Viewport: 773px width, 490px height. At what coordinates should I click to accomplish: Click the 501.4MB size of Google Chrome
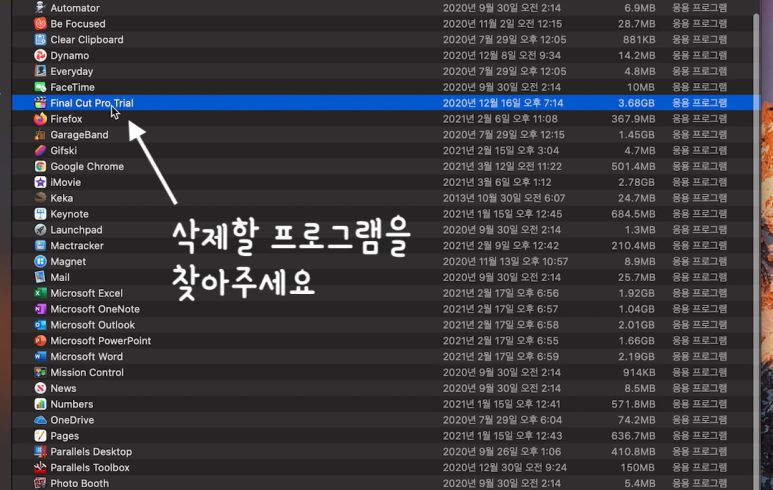[633, 166]
